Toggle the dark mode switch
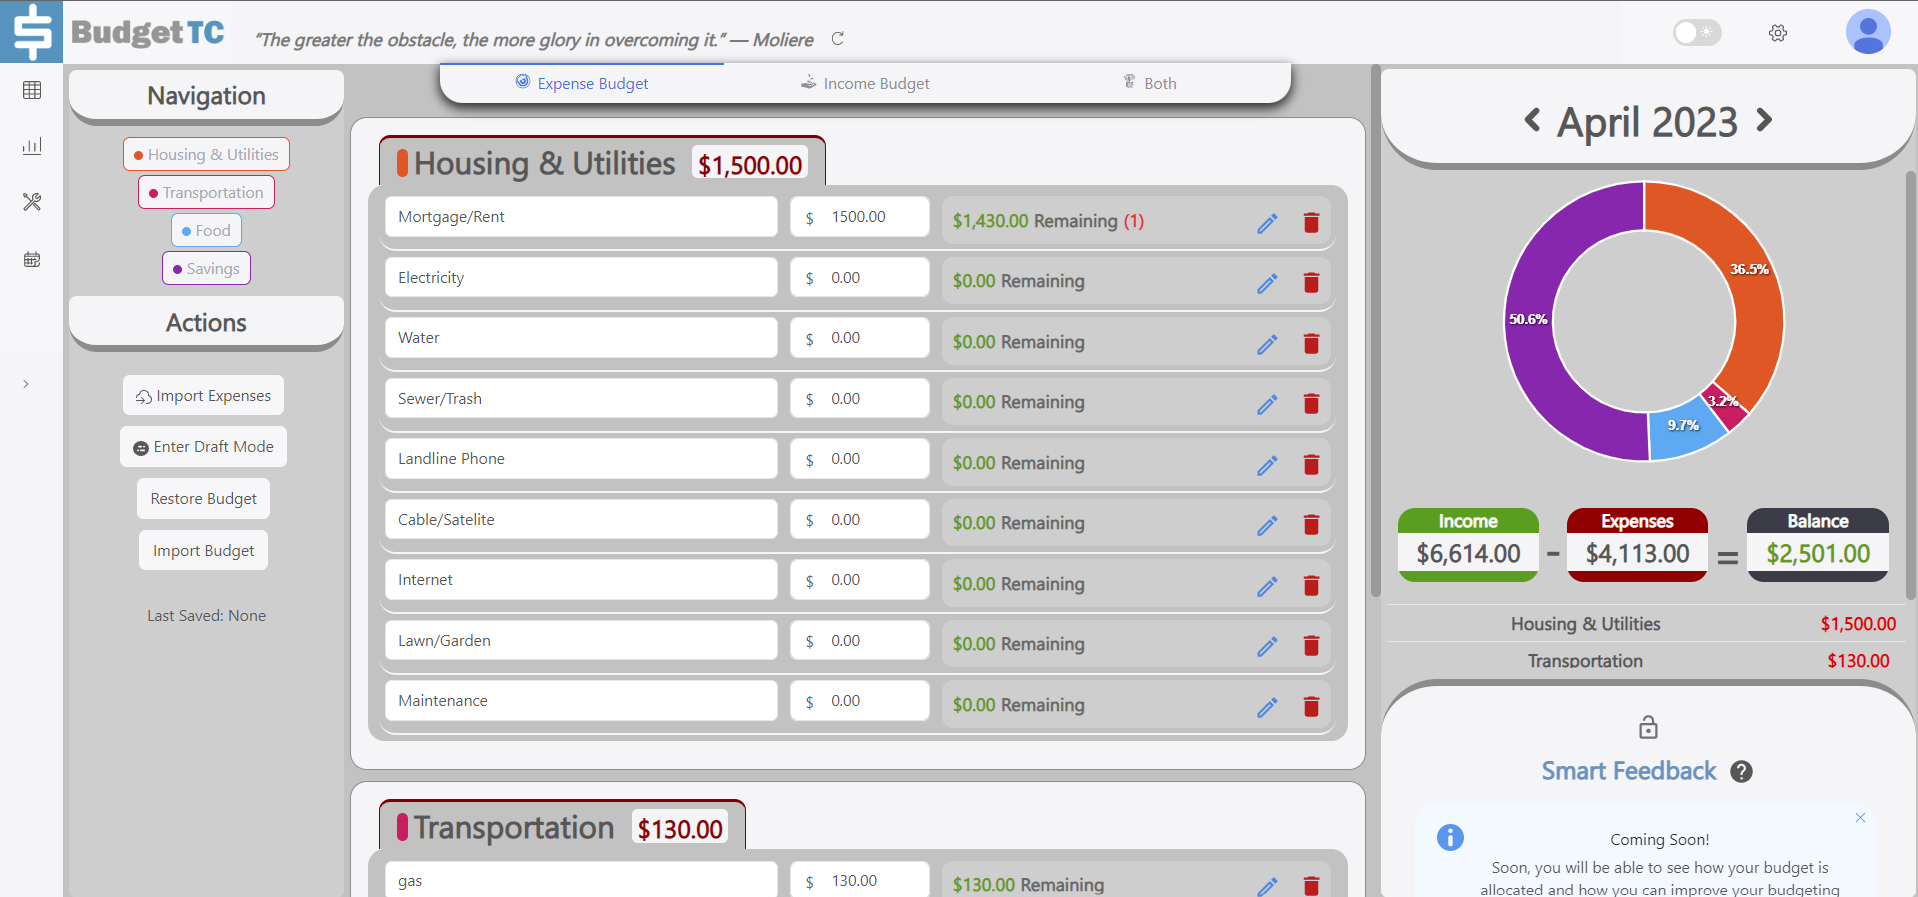1918x897 pixels. point(1697,33)
